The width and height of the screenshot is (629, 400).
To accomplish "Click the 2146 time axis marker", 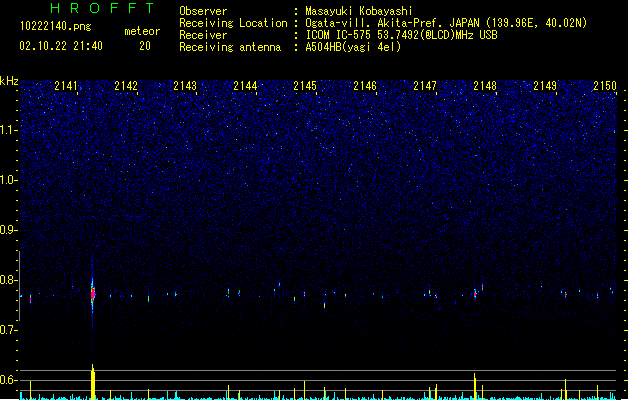I will click(365, 86).
